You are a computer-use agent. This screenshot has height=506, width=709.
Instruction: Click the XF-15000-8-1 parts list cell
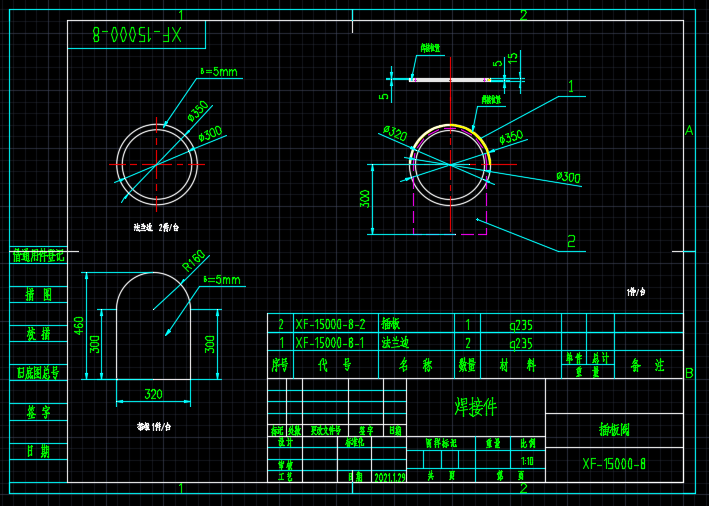(330, 343)
